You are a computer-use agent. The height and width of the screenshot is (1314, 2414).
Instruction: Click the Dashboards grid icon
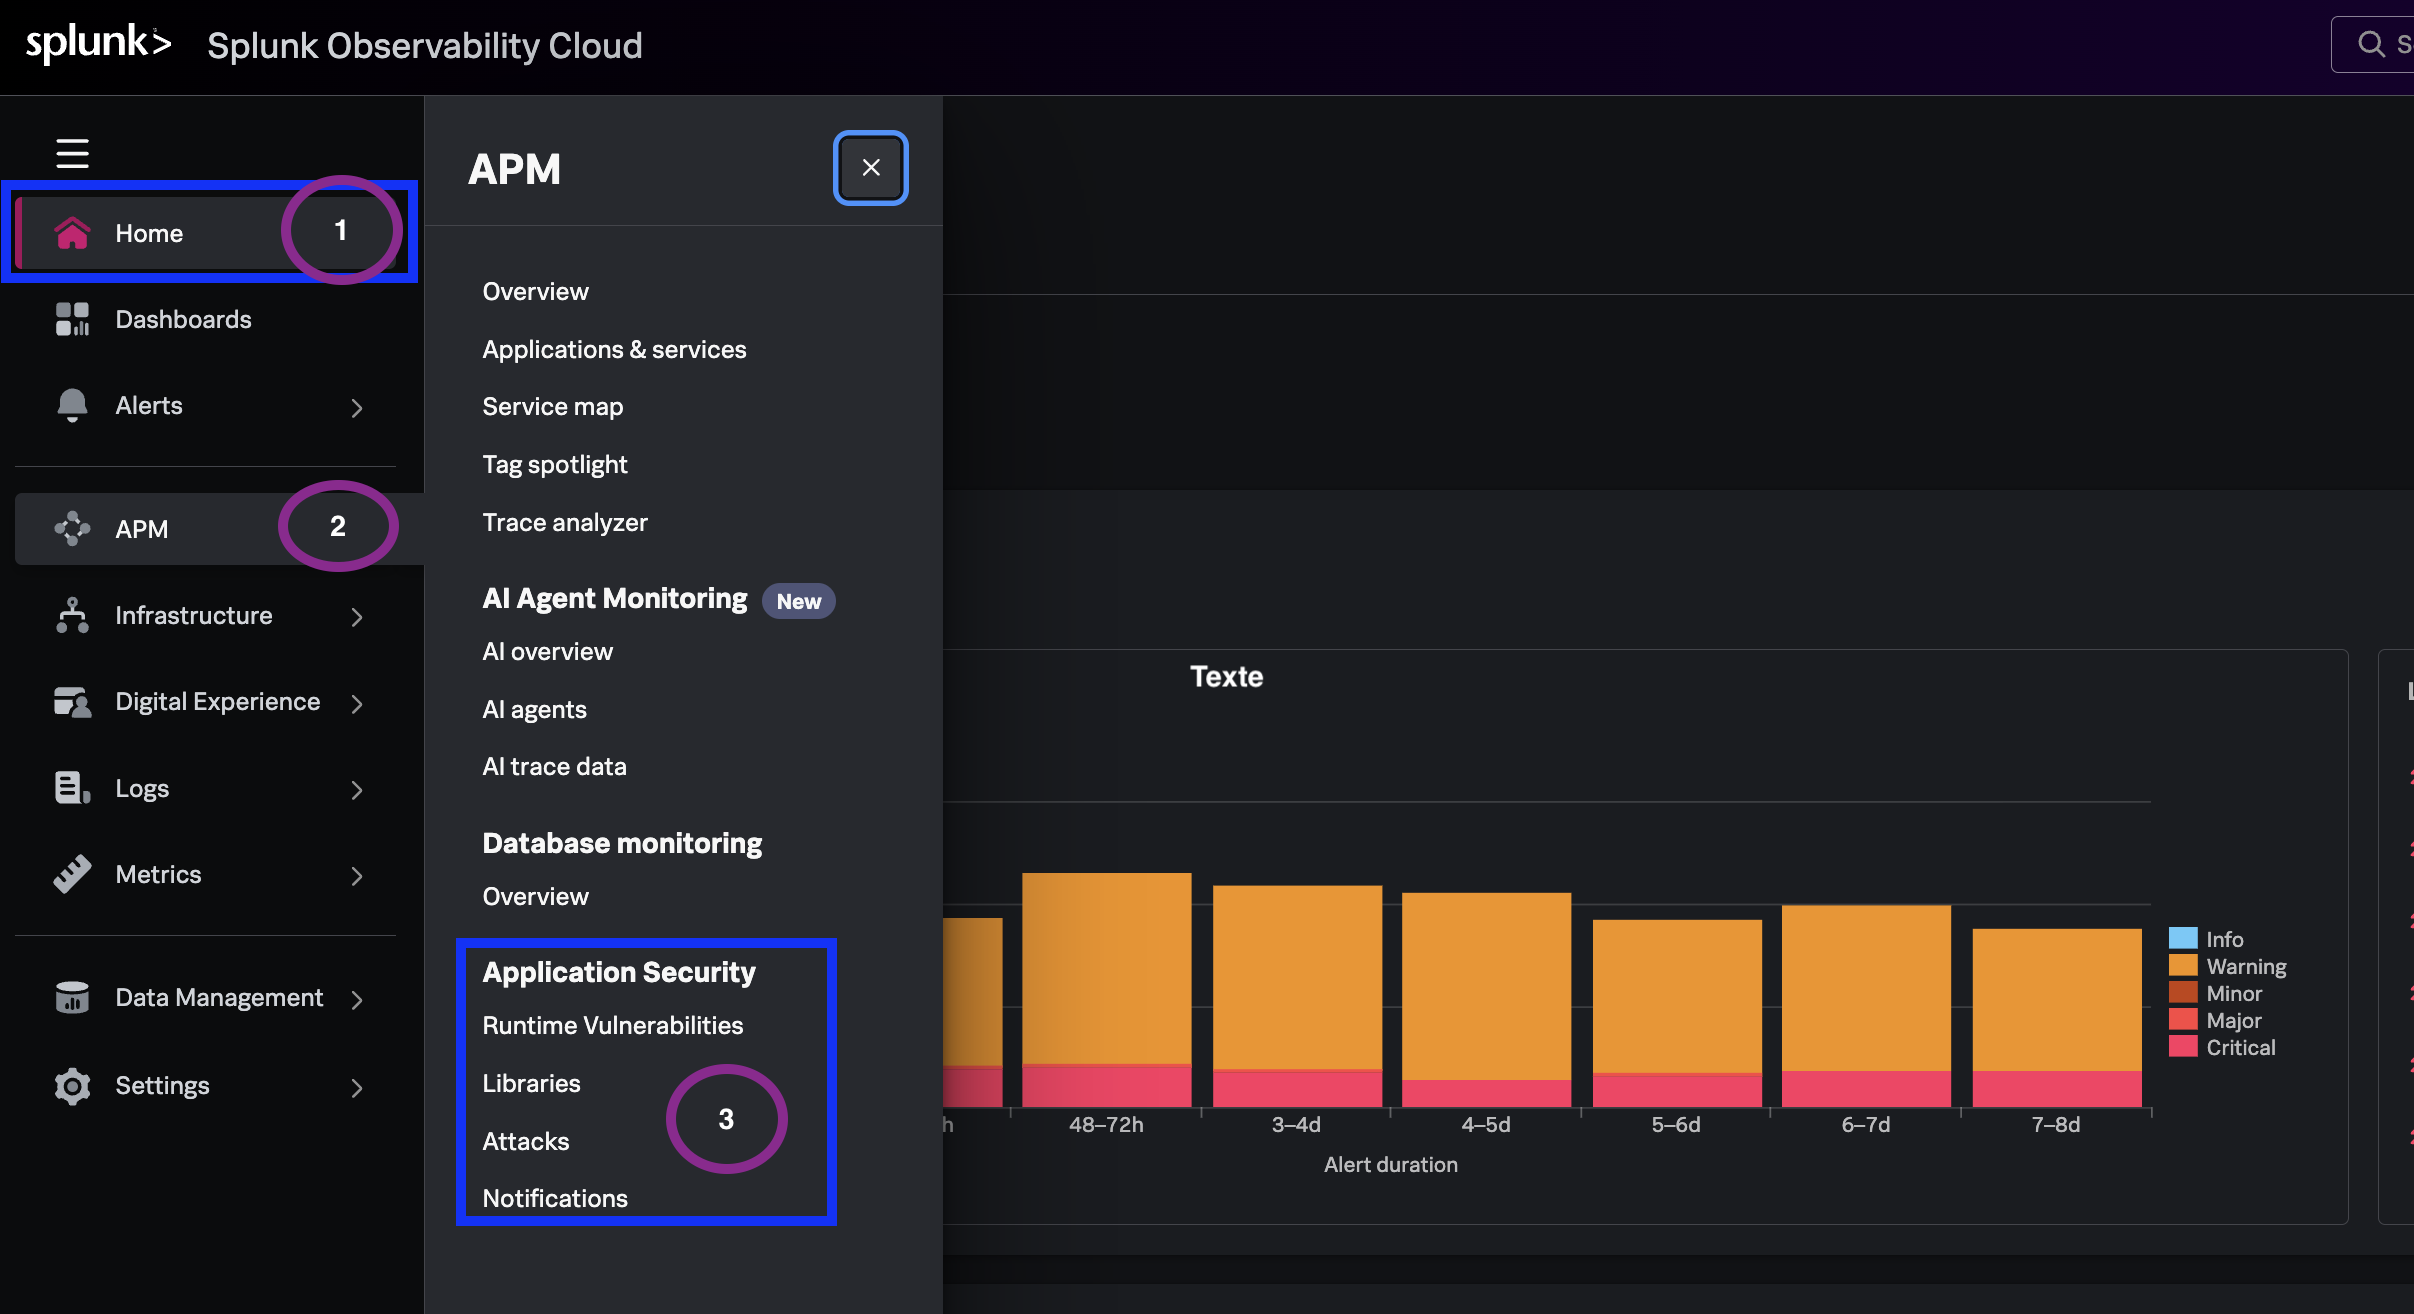pos(72,319)
